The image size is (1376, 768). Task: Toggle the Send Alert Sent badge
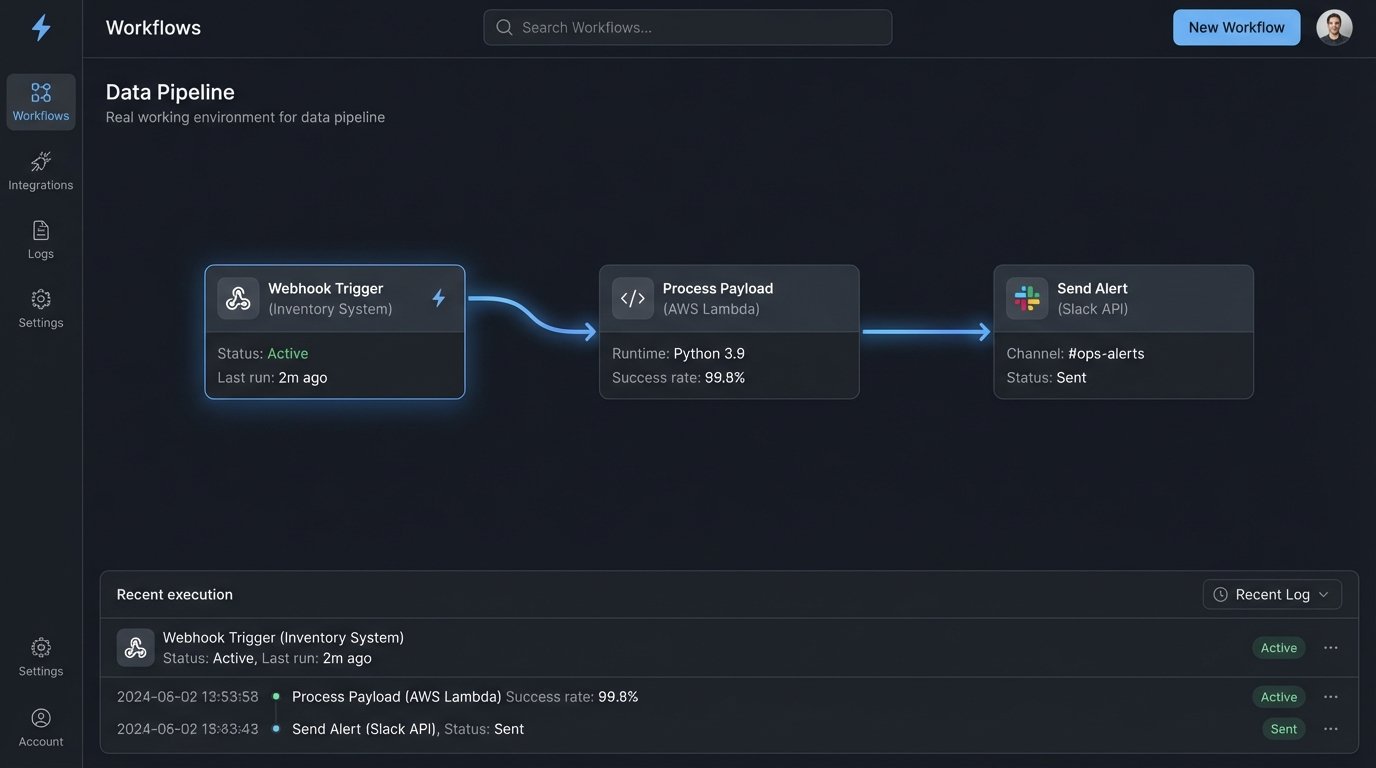(1282, 728)
